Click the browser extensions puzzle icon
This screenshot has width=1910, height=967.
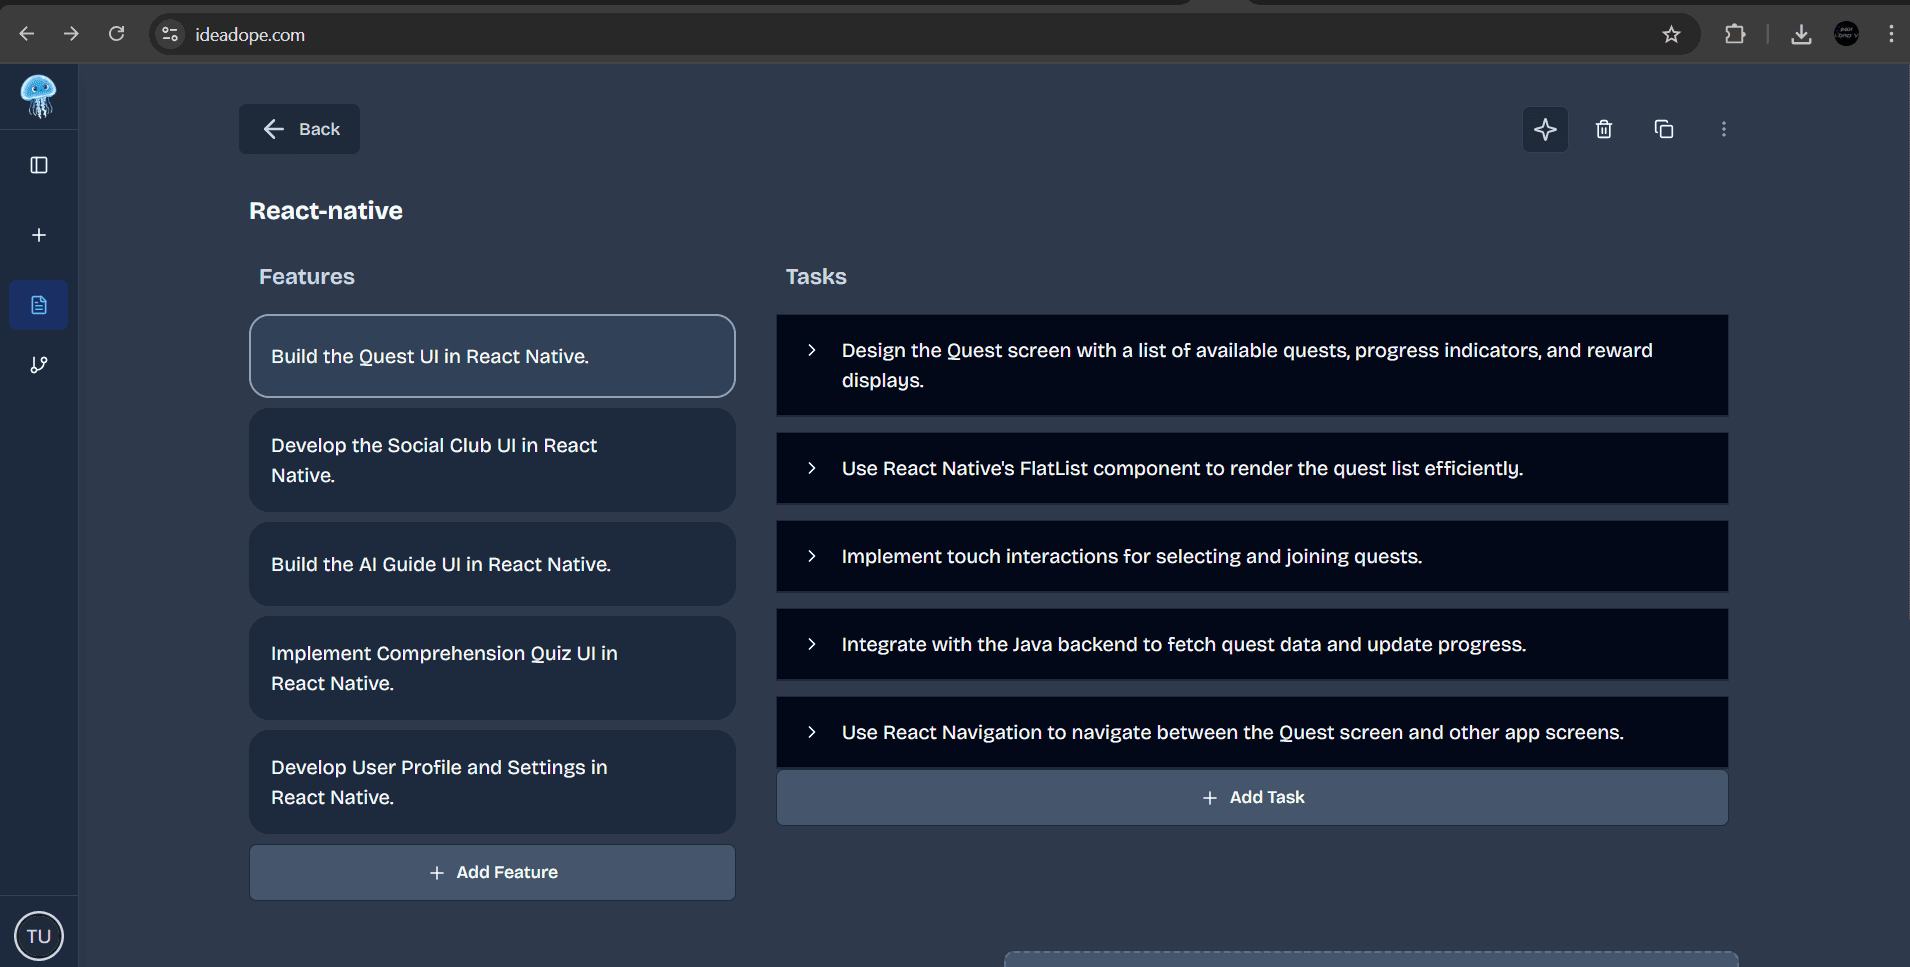[x=1734, y=33]
